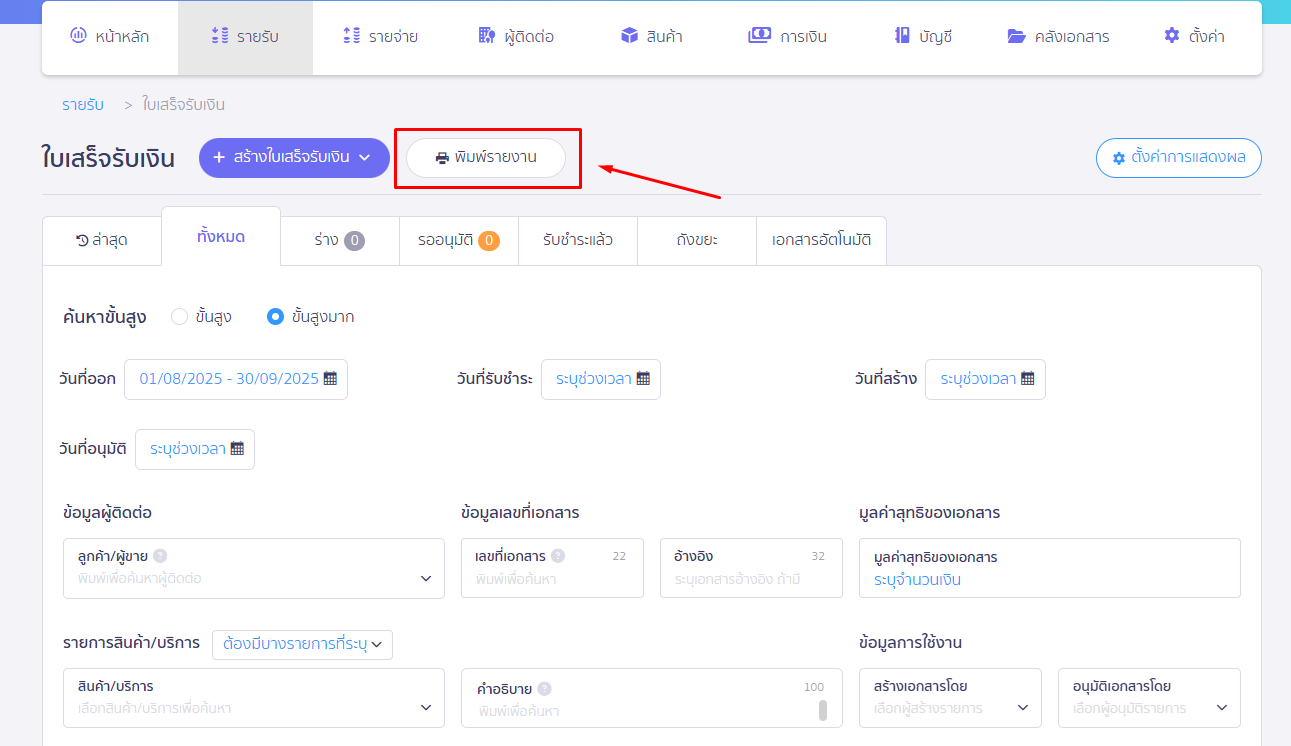Image resolution: width=1291 pixels, height=746 pixels.
Task: Click calendar icon in วันที่สร้าง field
Action: pos(1028,379)
